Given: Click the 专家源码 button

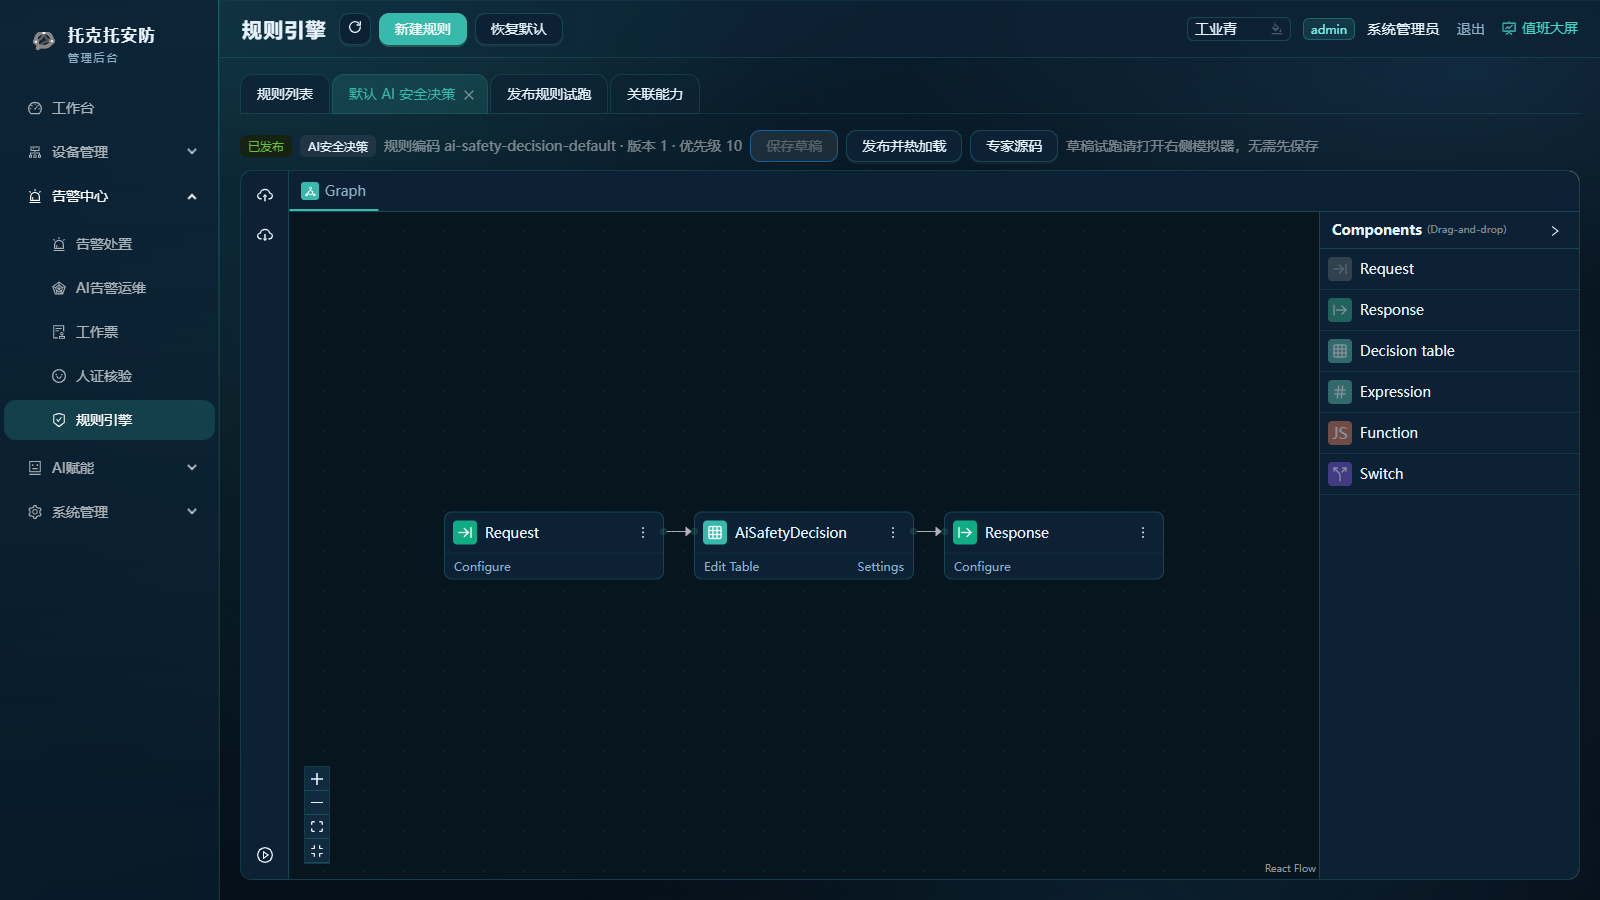Looking at the screenshot, I should [1014, 146].
